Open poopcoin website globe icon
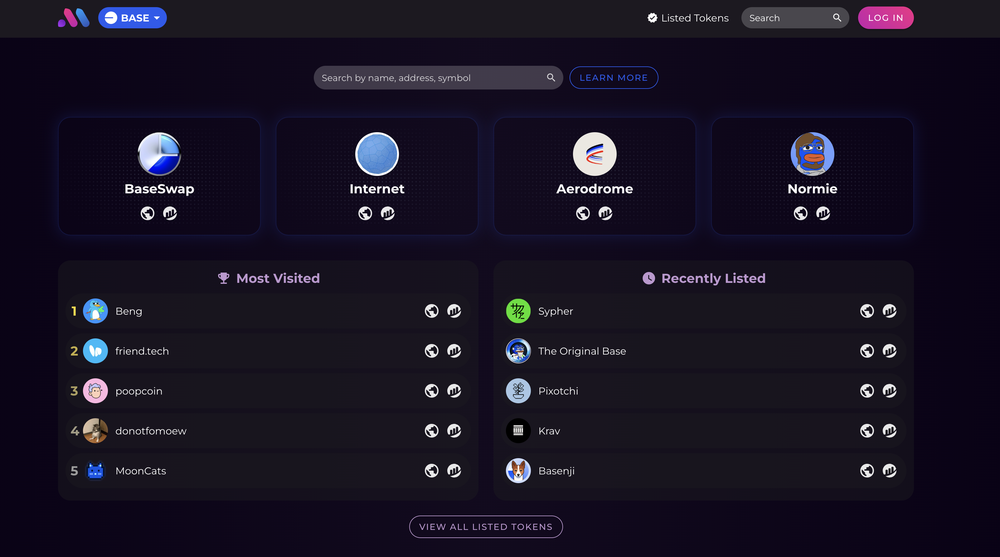Screen dimensions: 1000x557 tap(432, 390)
